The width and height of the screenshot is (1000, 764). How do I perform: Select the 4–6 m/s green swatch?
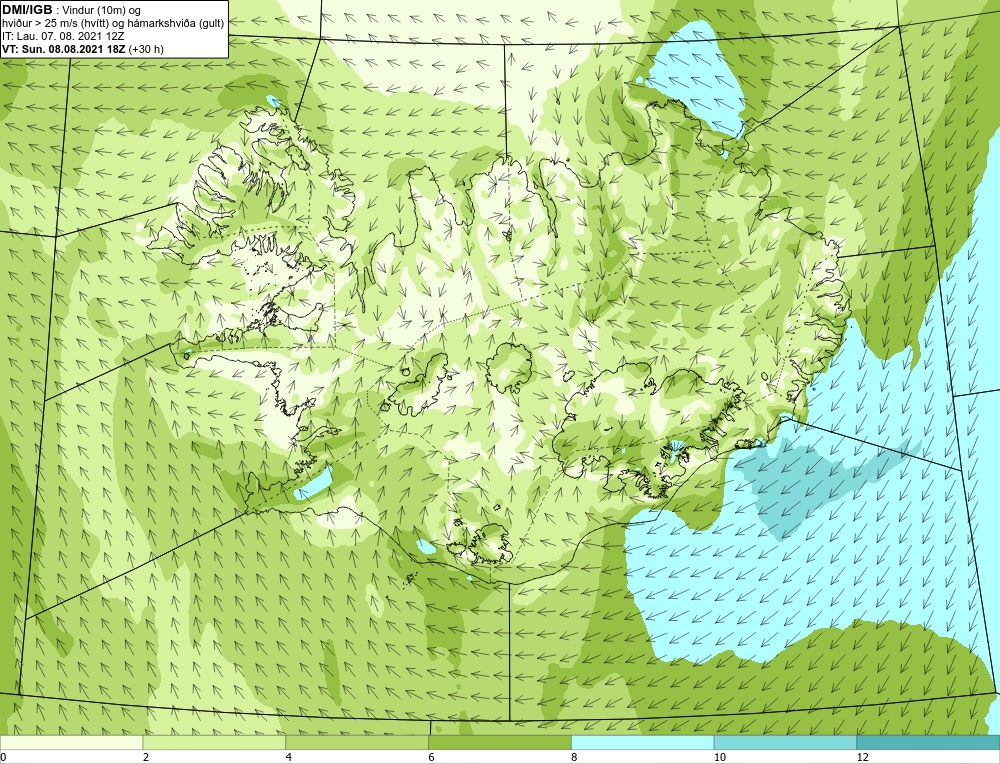pyautogui.click(x=357, y=742)
